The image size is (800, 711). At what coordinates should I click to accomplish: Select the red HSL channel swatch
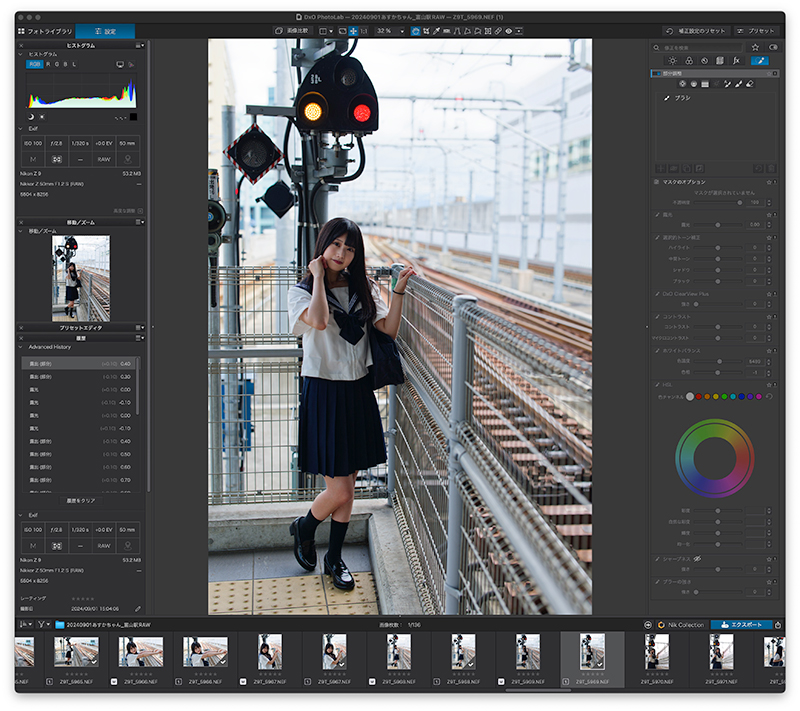(698, 396)
